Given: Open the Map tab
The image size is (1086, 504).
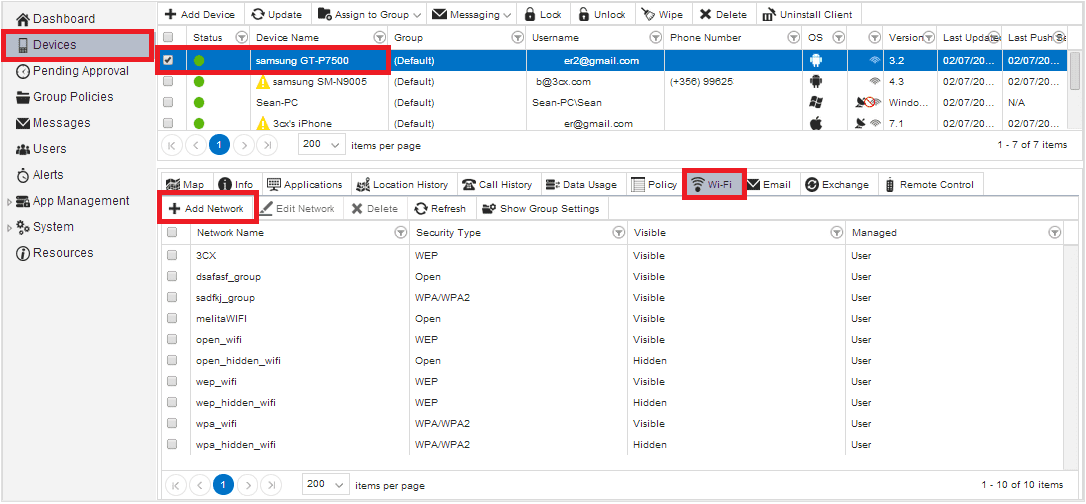Looking at the screenshot, I should click(x=186, y=185).
